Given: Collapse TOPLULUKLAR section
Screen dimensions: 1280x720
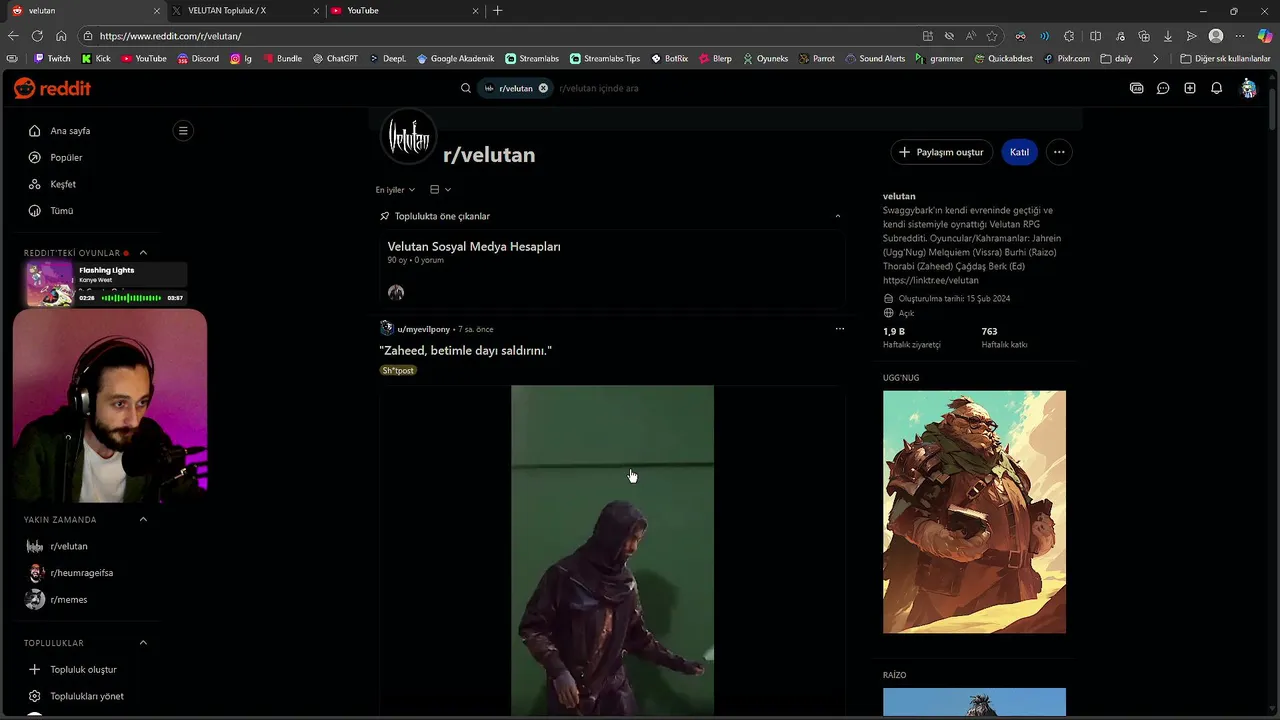Looking at the screenshot, I should click(143, 643).
